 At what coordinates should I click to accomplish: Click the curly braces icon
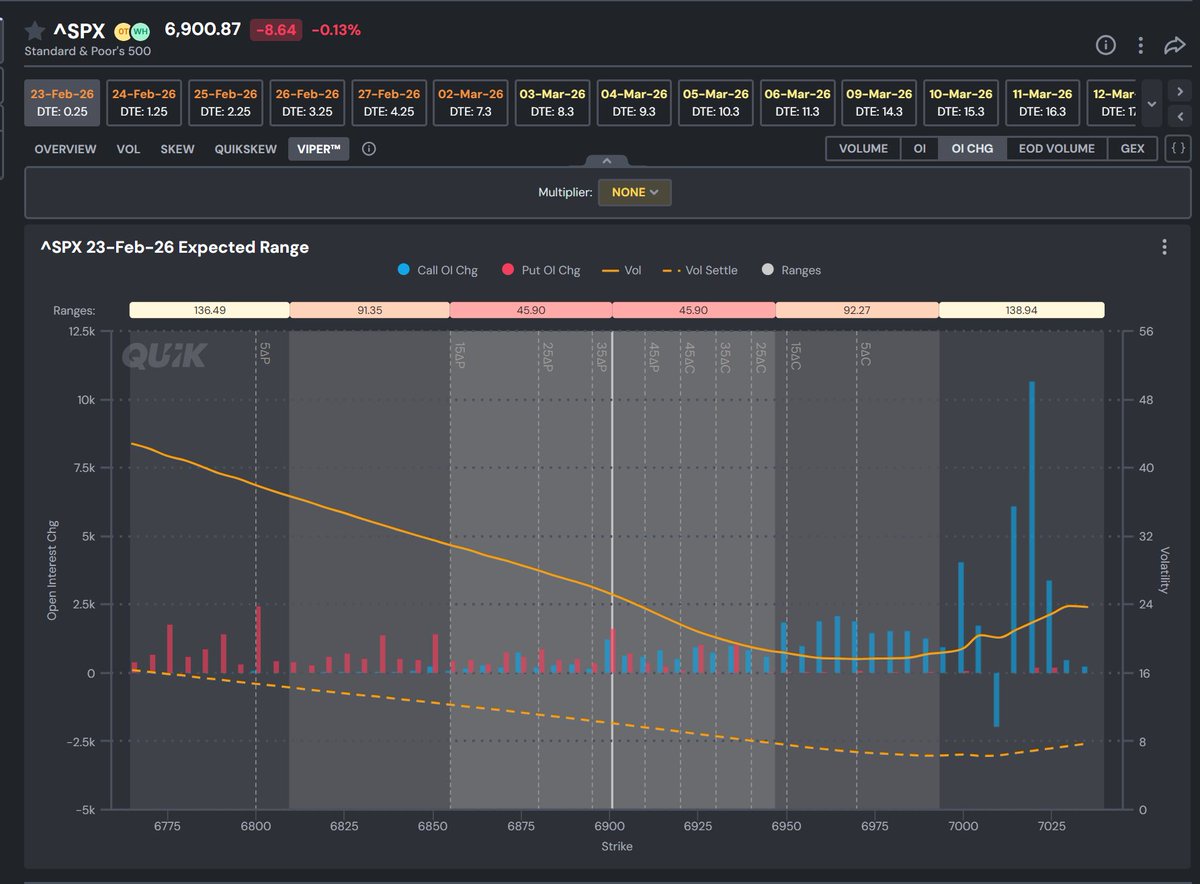coord(1179,149)
